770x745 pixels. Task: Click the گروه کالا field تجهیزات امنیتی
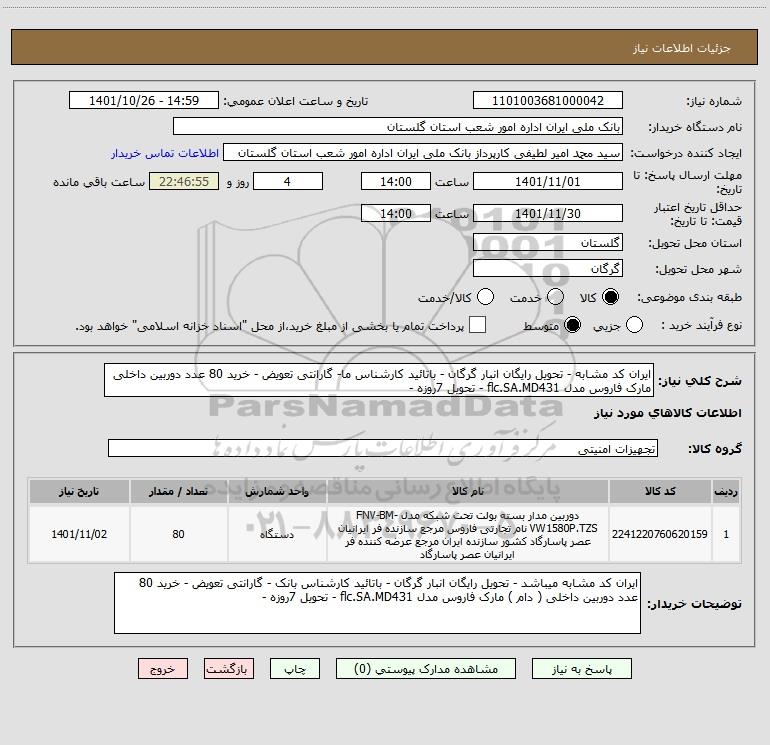pyautogui.click(x=383, y=448)
